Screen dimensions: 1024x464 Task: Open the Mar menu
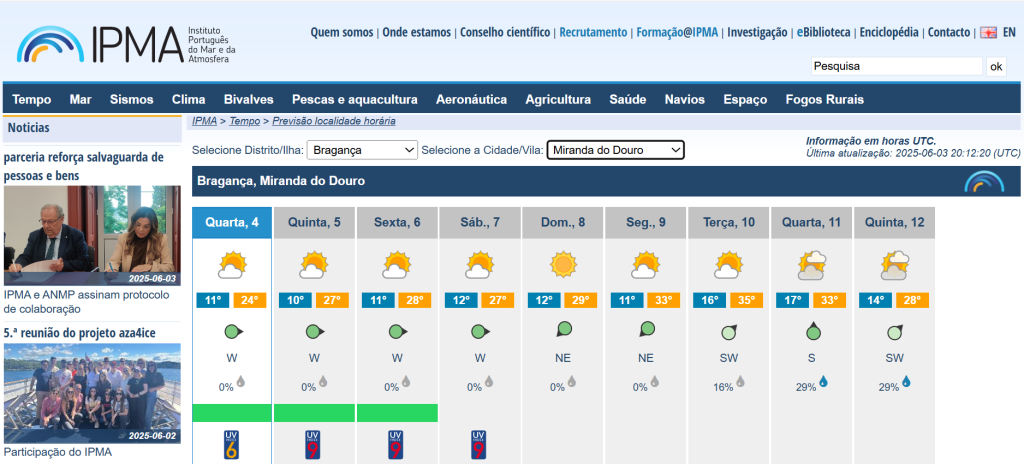click(80, 99)
